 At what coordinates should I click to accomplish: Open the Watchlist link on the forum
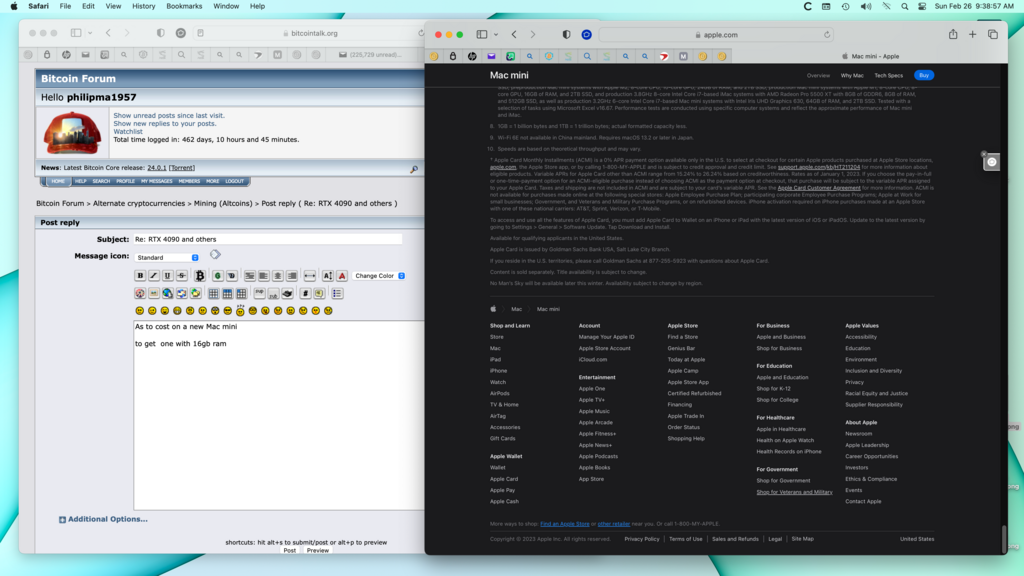pos(128,131)
